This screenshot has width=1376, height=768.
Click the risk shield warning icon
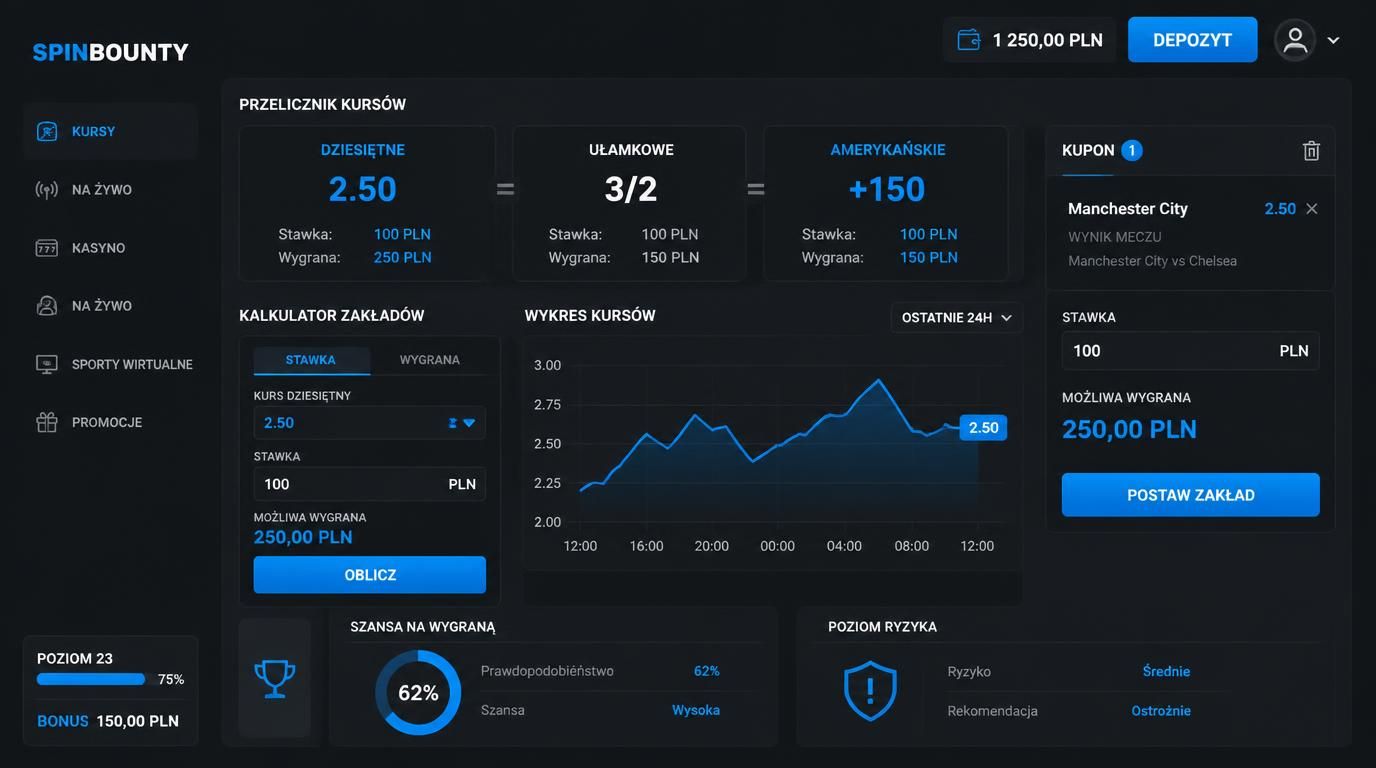(870, 690)
